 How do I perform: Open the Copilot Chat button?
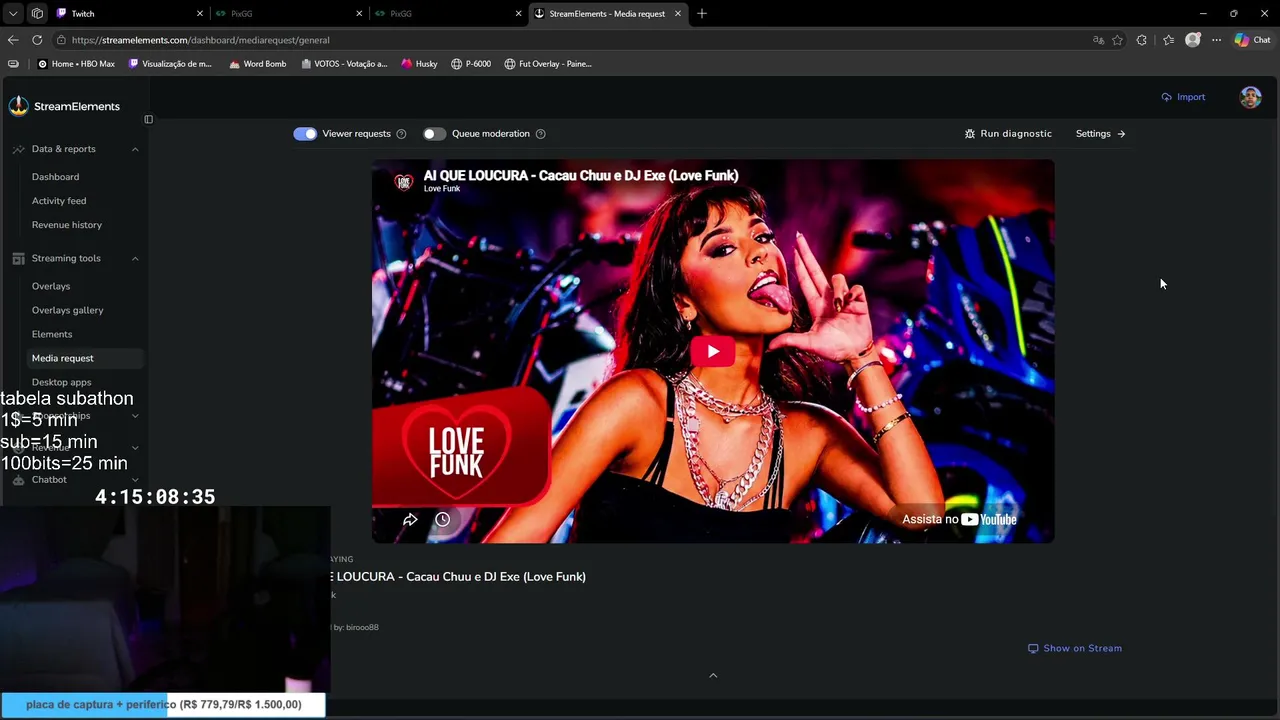pos(1252,40)
